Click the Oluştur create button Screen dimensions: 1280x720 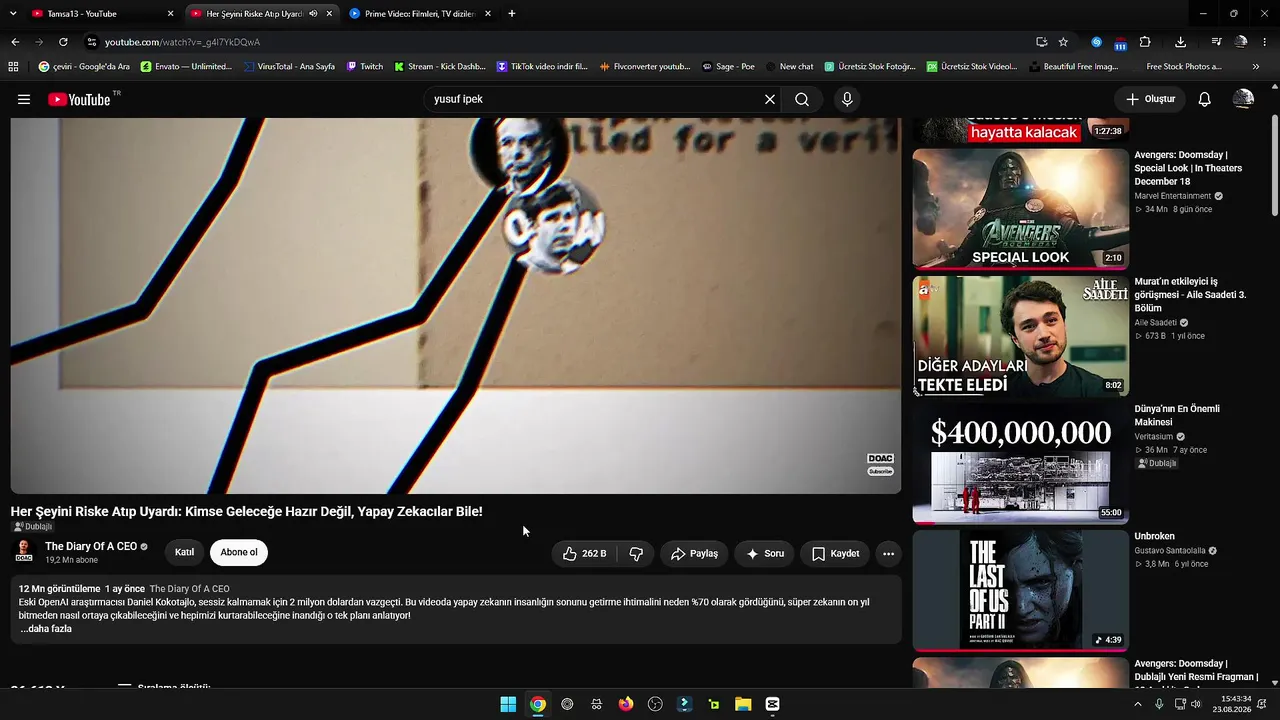click(x=1150, y=99)
